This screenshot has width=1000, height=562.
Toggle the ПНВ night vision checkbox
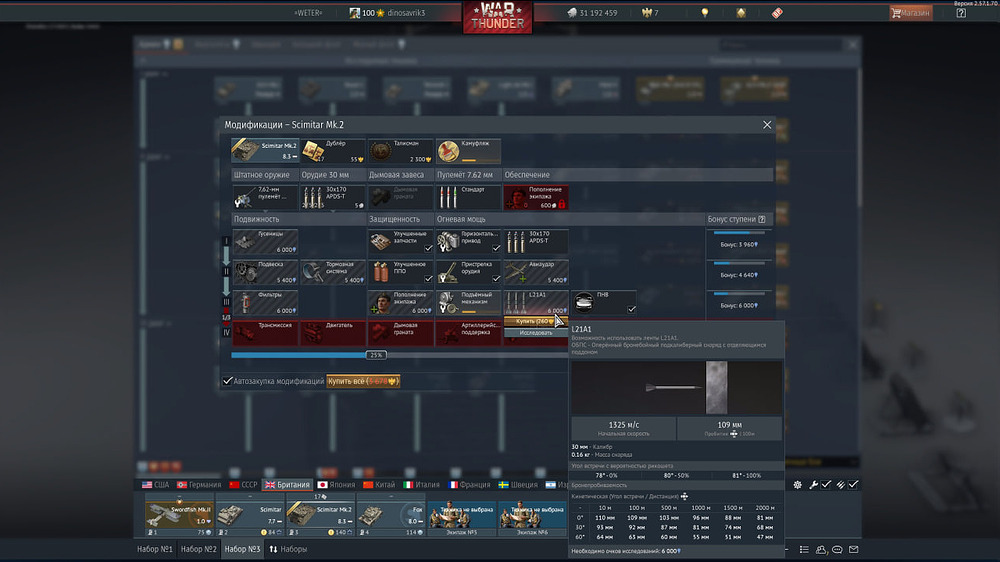[631, 309]
